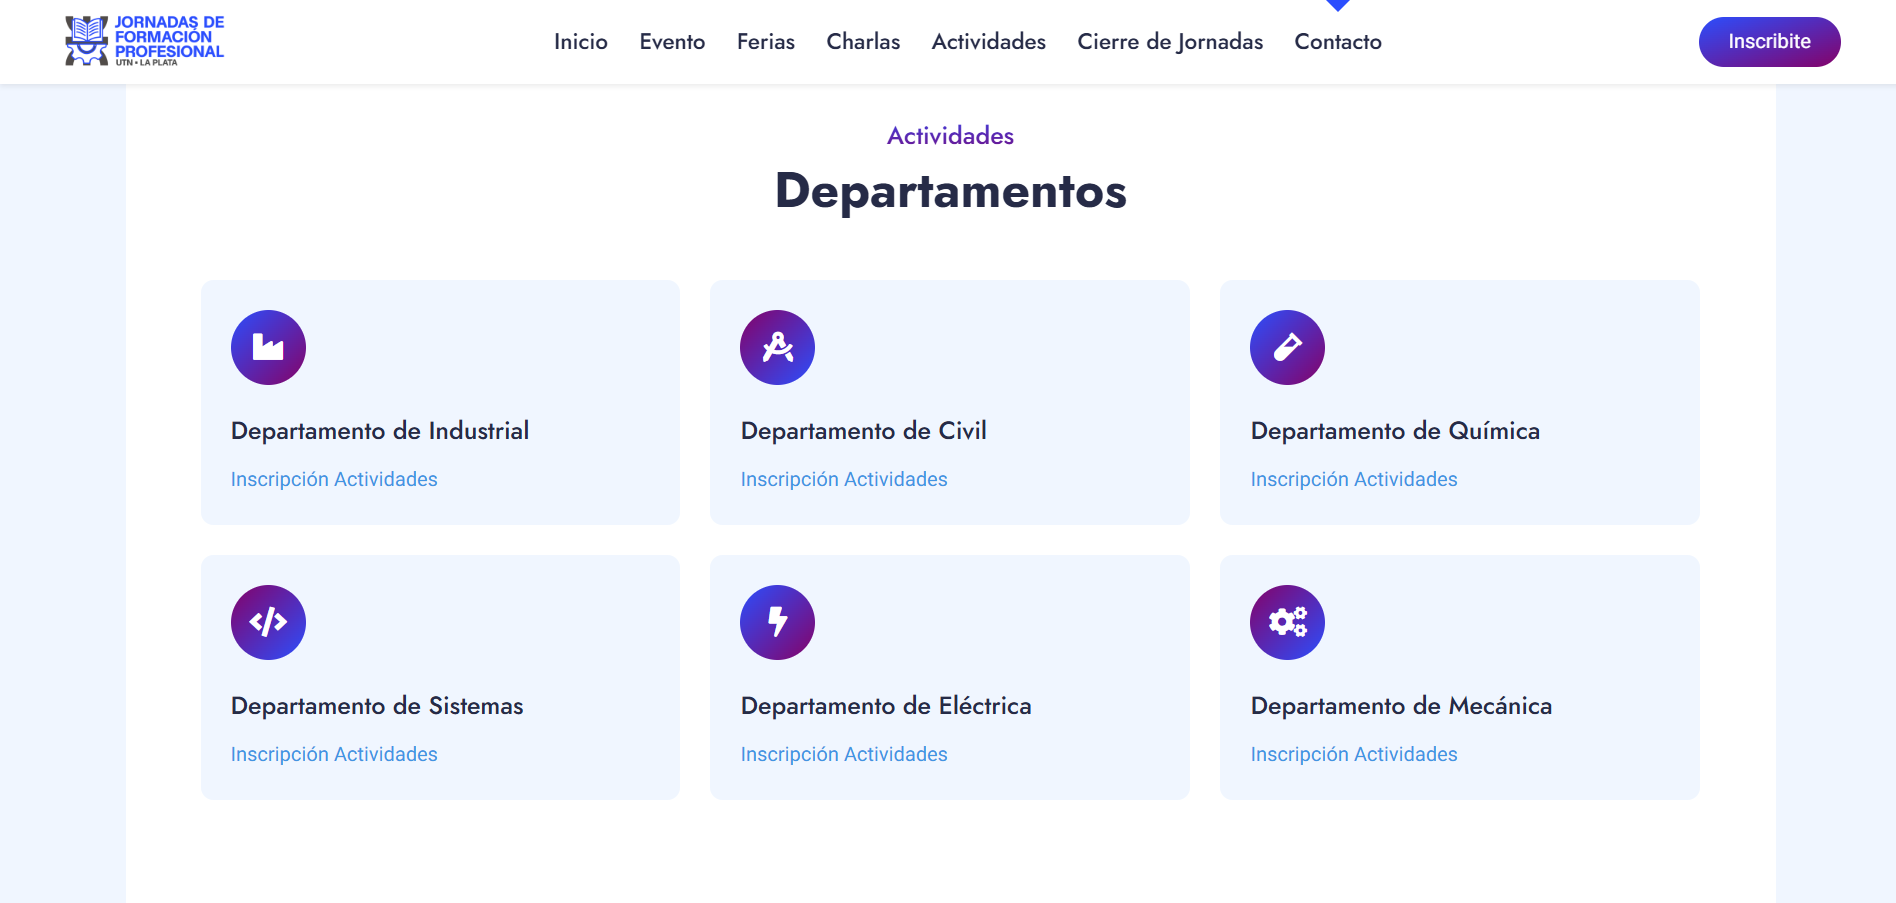Image resolution: width=1896 pixels, height=903 pixels.
Task: Open Inscripción Actividades link for Industrial
Action: coord(334,479)
